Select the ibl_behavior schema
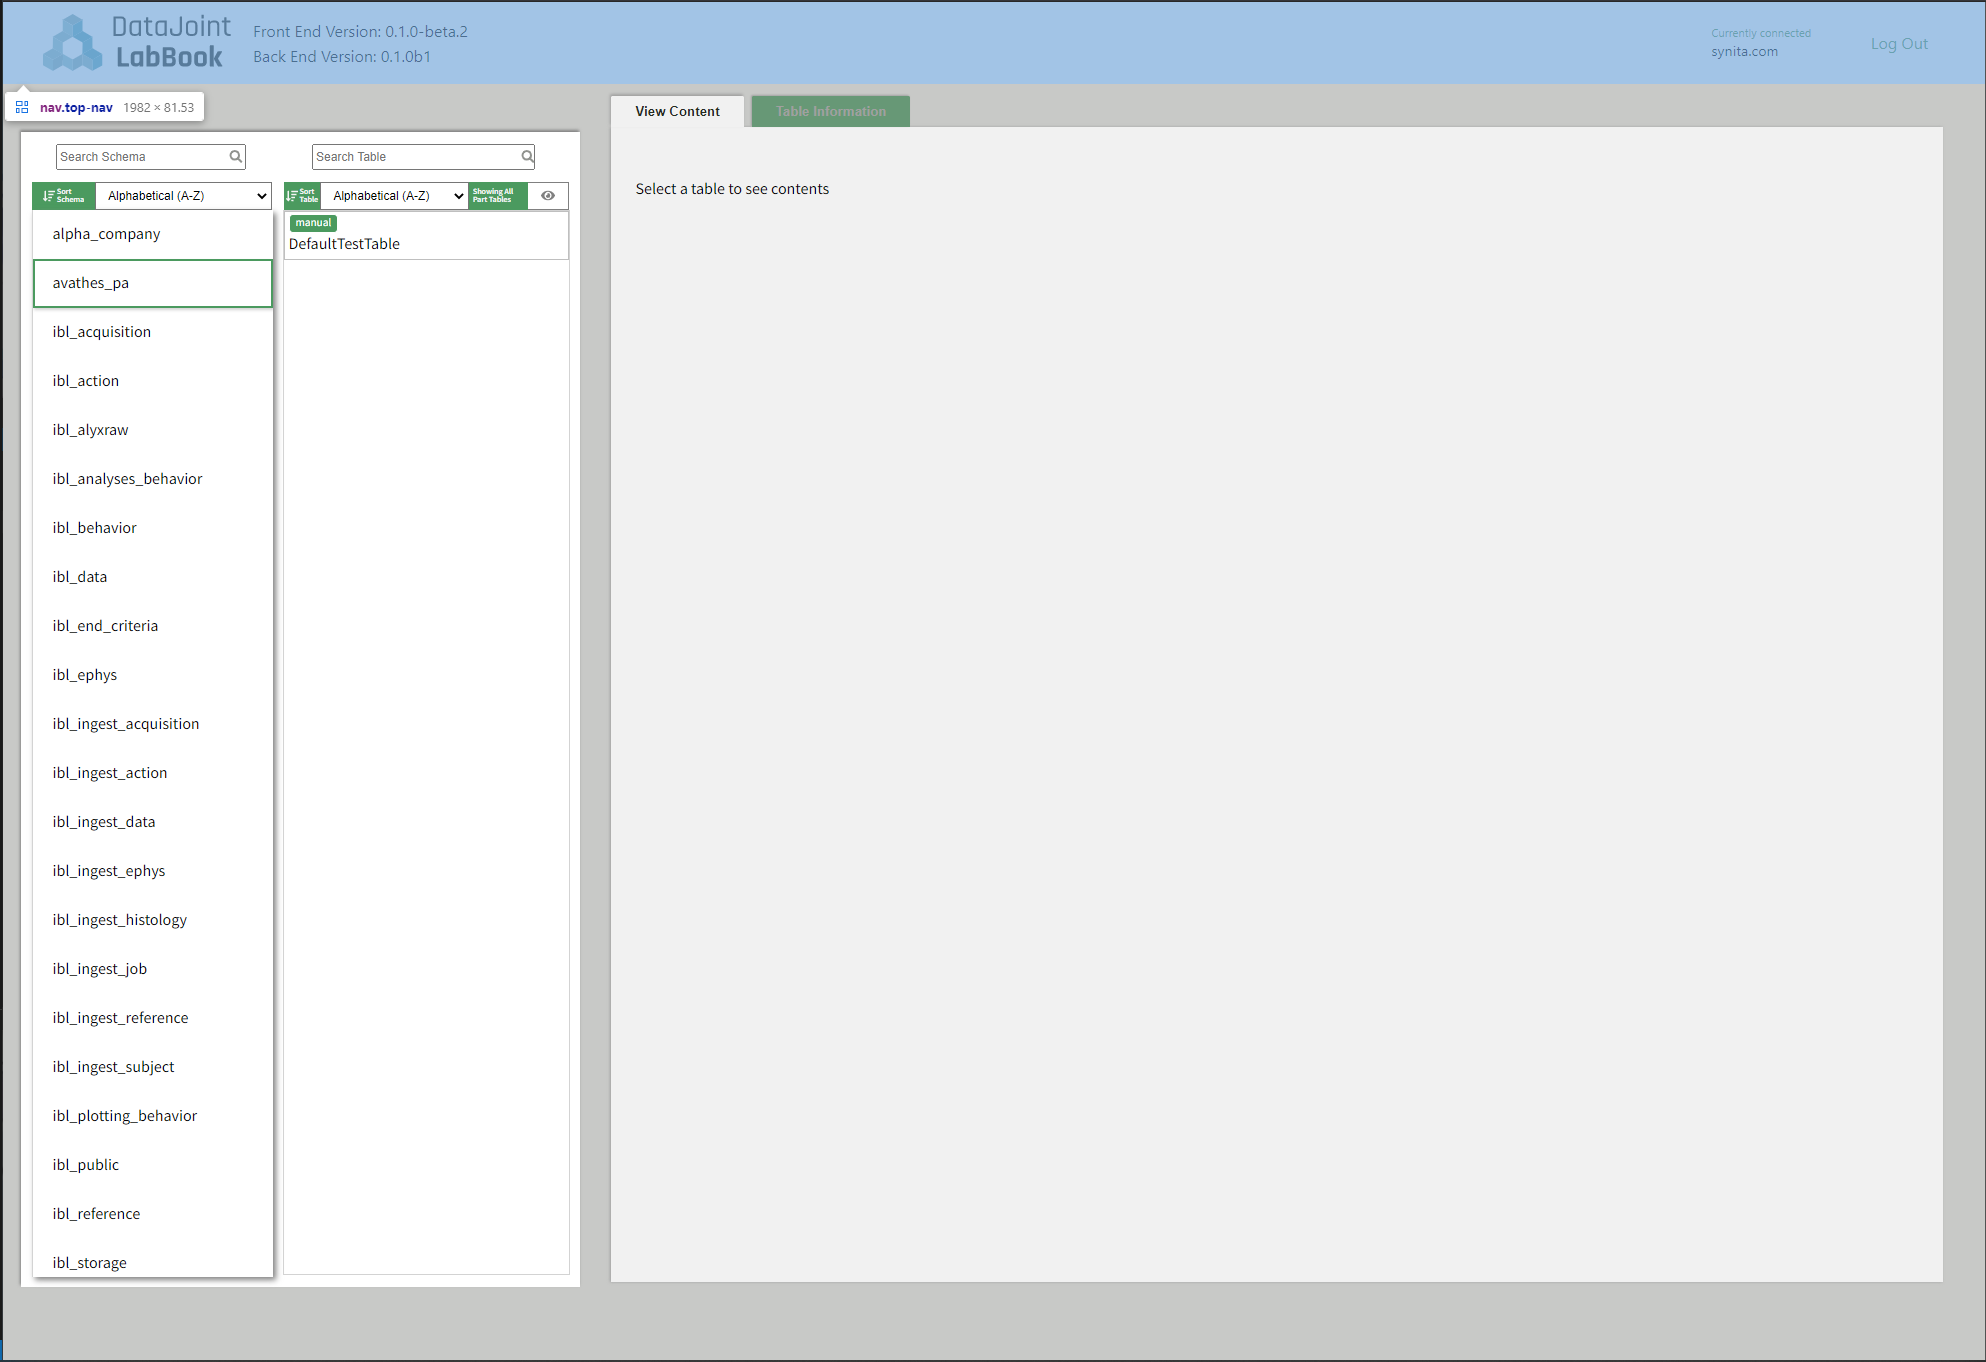Image resolution: width=1986 pixels, height=1362 pixels. [x=153, y=528]
